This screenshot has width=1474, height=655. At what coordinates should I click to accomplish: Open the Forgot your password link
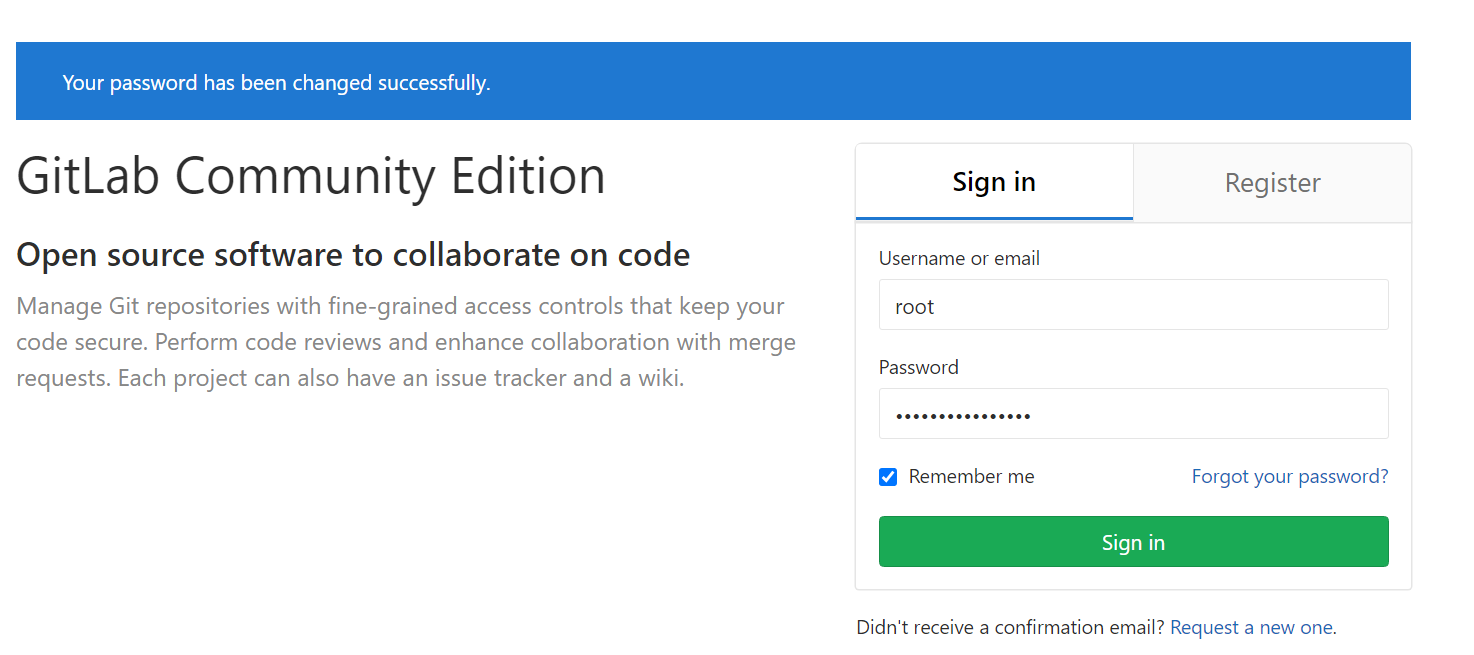1289,477
